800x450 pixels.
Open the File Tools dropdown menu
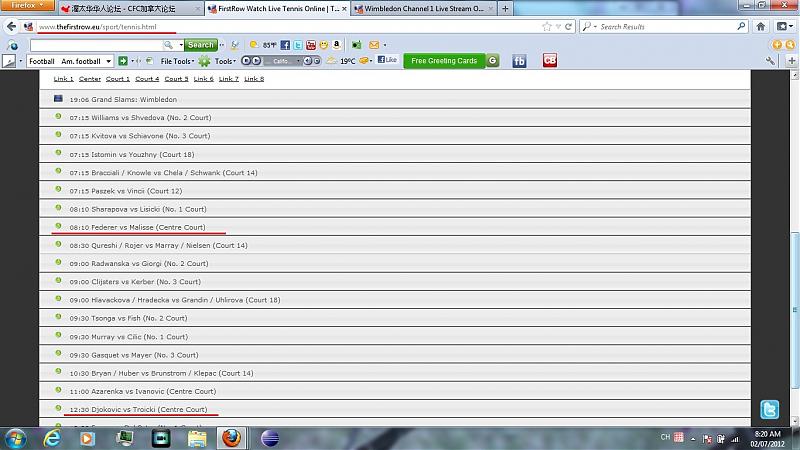click(x=176, y=61)
